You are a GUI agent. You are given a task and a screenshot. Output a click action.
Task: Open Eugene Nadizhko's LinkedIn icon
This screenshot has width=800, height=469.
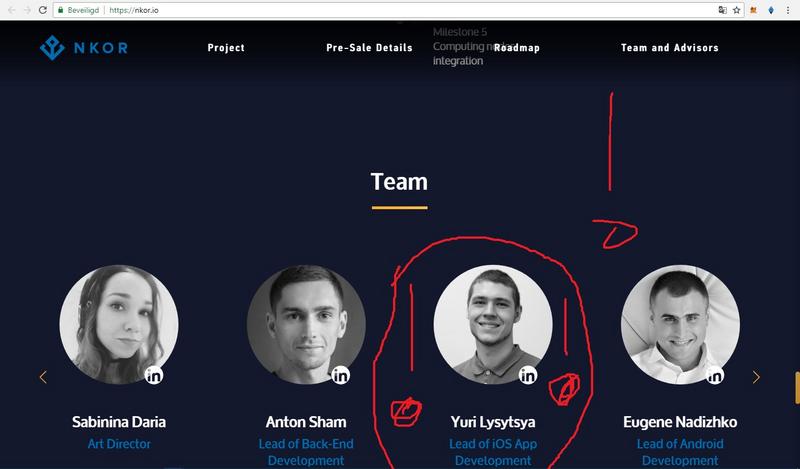click(715, 376)
